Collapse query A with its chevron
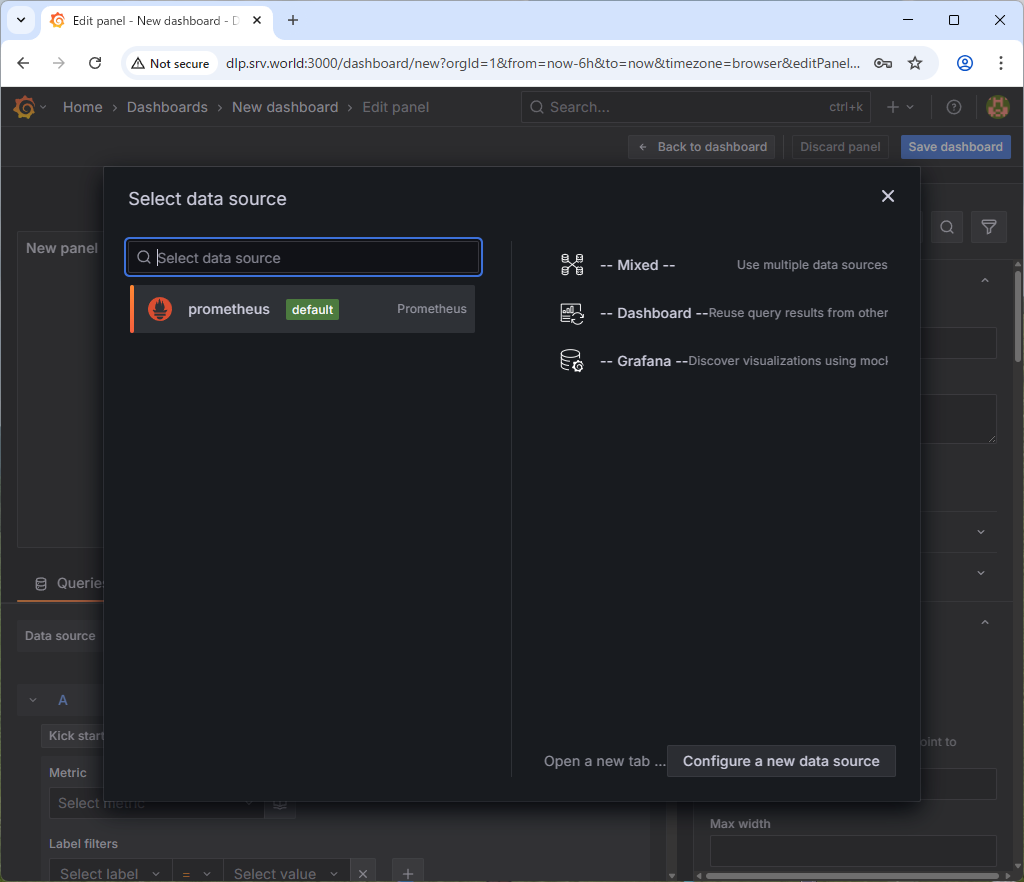This screenshot has width=1024, height=882. pyautogui.click(x=33, y=700)
